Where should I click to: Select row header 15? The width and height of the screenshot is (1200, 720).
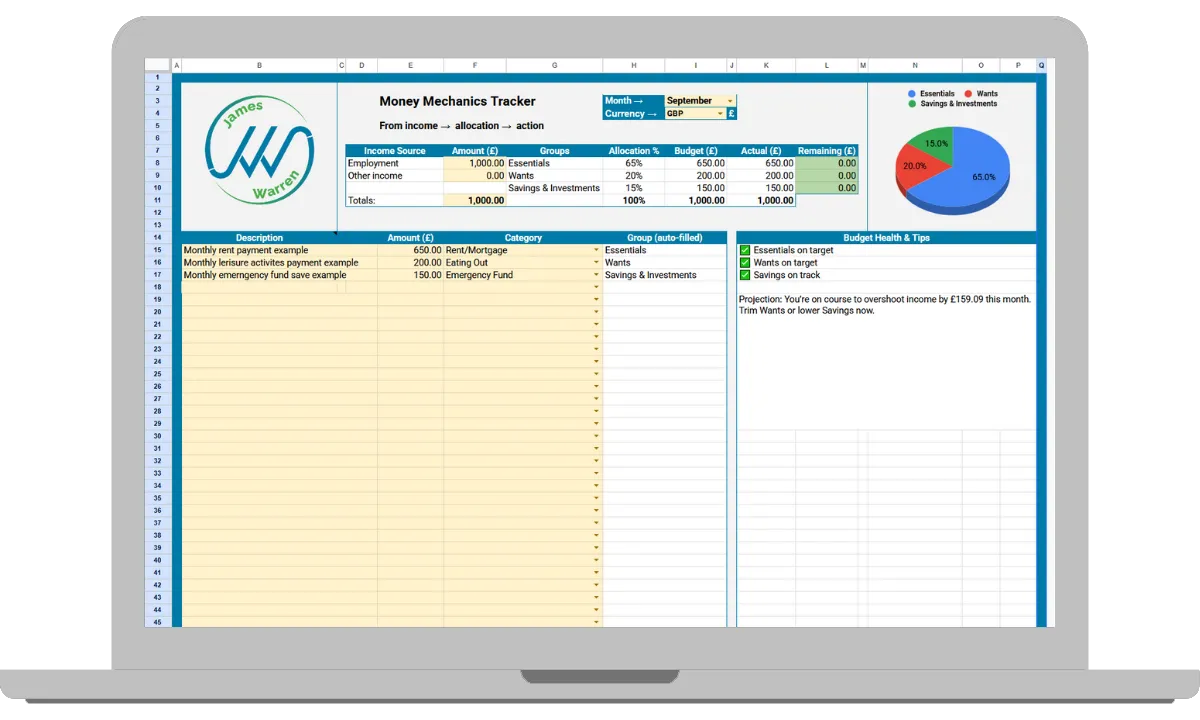click(x=158, y=250)
